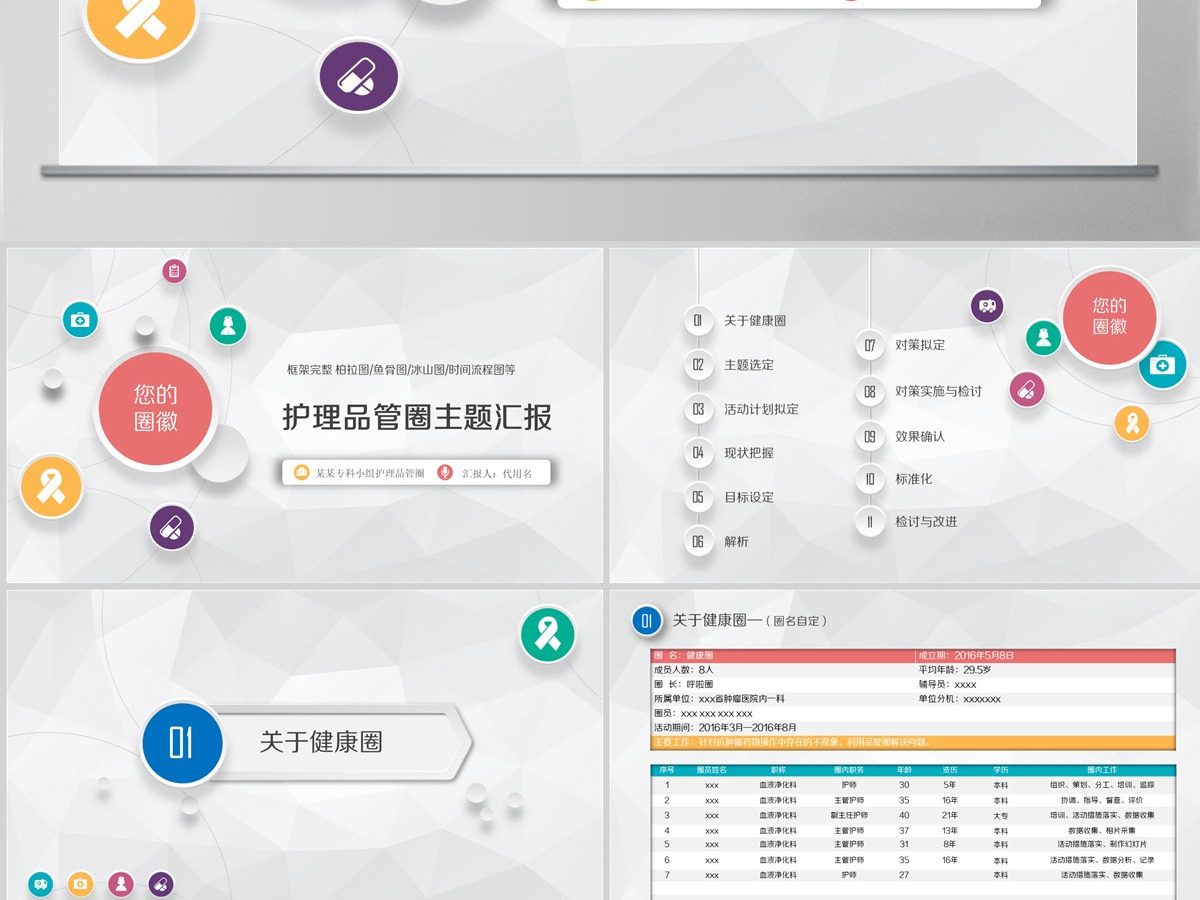Image resolution: width=1200 pixels, height=900 pixels.
Task: Click the 副主任护师 cell in row 3
Action: [x=849, y=815]
